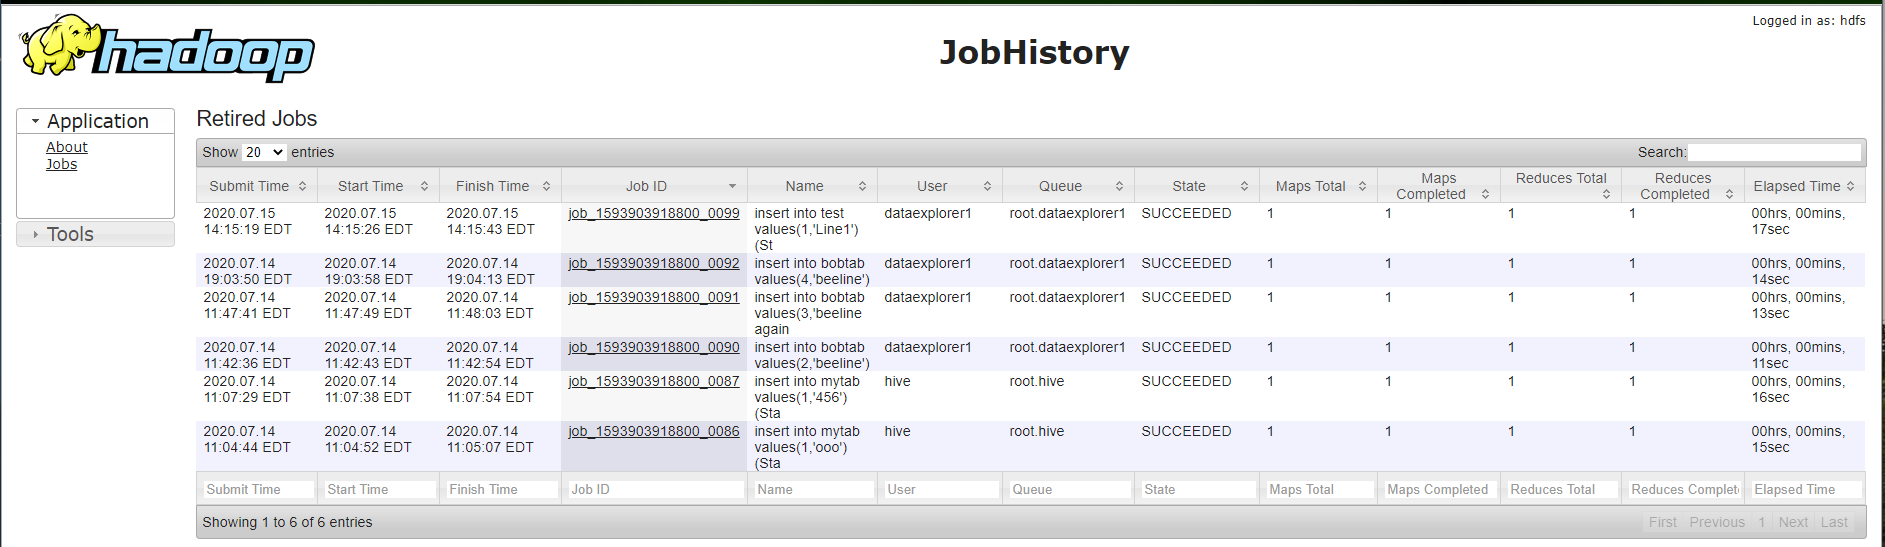Click the Hadoop elephant logo
The width and height of the screenshot is (1885, 547).
167,48
